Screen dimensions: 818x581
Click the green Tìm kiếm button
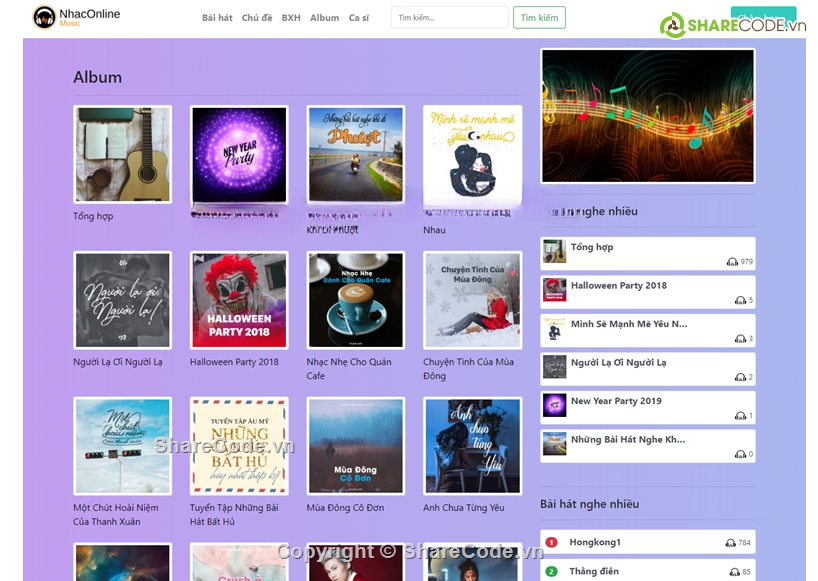tap(539, 18)
